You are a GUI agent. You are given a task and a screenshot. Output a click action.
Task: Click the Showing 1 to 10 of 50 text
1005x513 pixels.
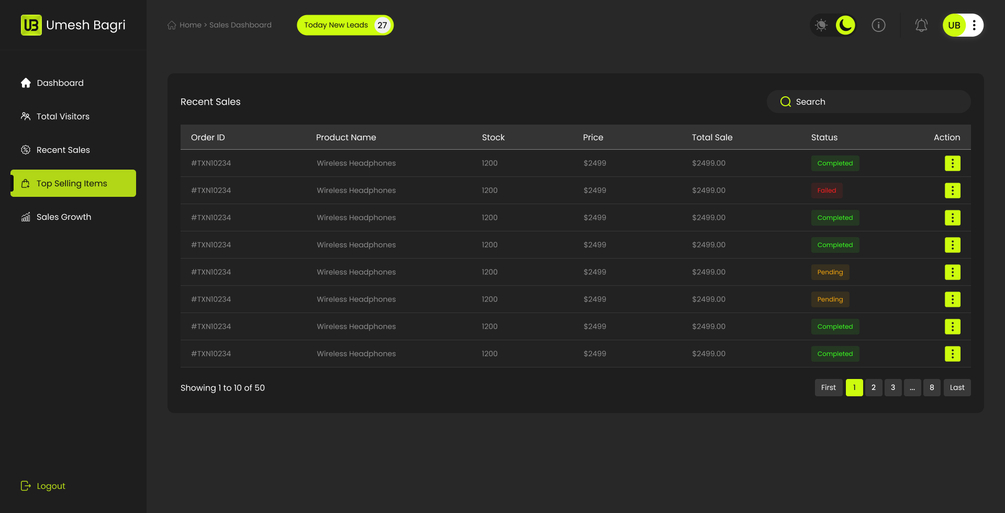(x=222, y=388)
